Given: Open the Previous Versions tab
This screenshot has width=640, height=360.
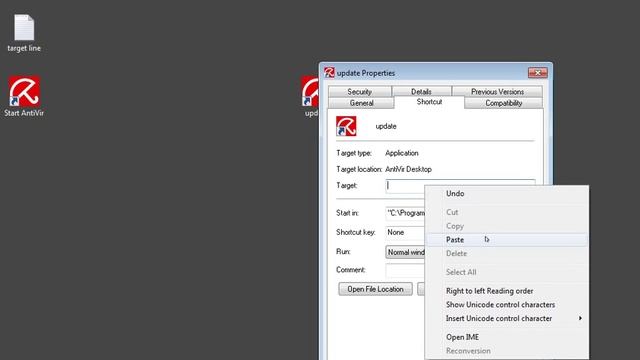Looking at the screenshot, I should tap(497, 91).
